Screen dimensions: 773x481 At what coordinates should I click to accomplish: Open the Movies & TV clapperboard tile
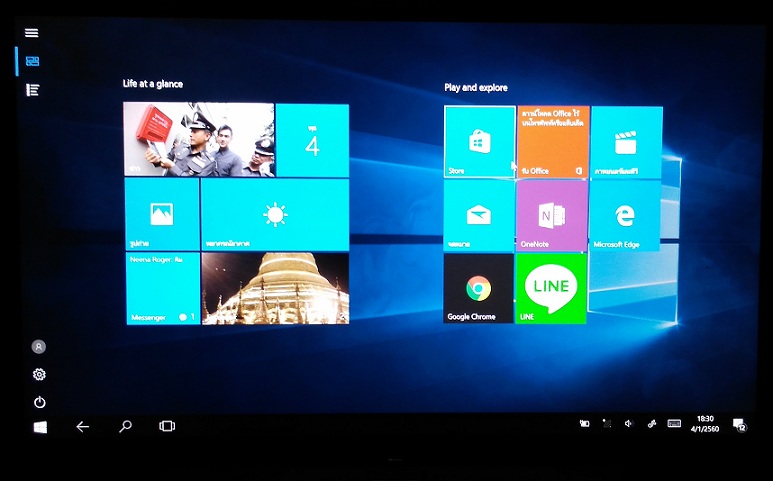click(x=626, y=142)
